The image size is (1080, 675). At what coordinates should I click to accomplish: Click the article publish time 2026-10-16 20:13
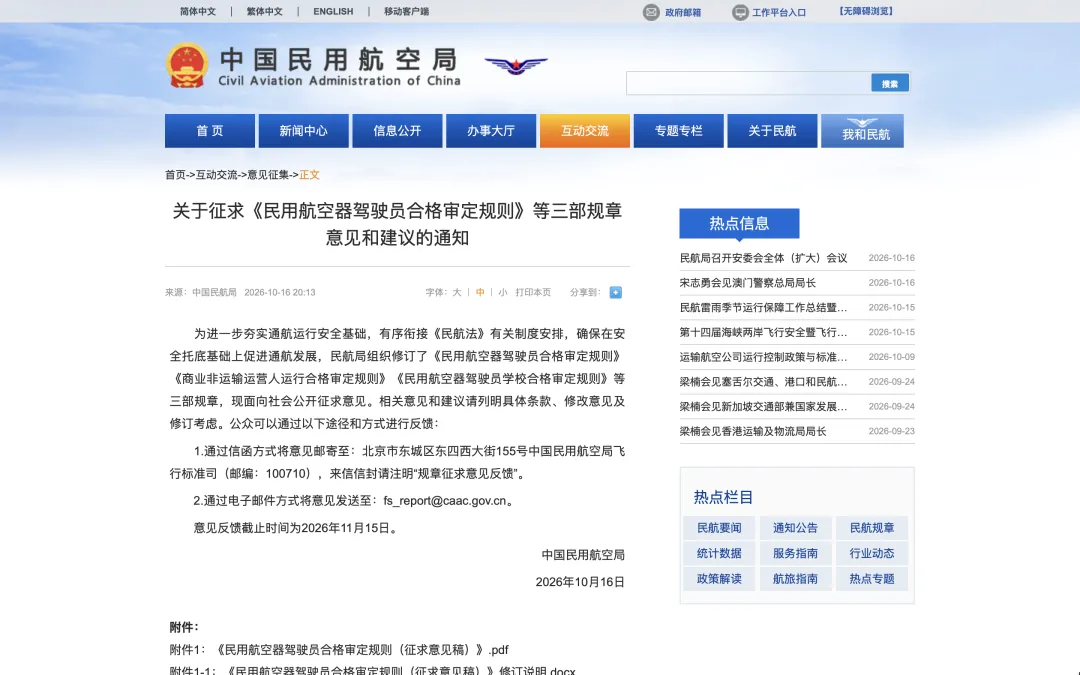[x=280, y=292]
